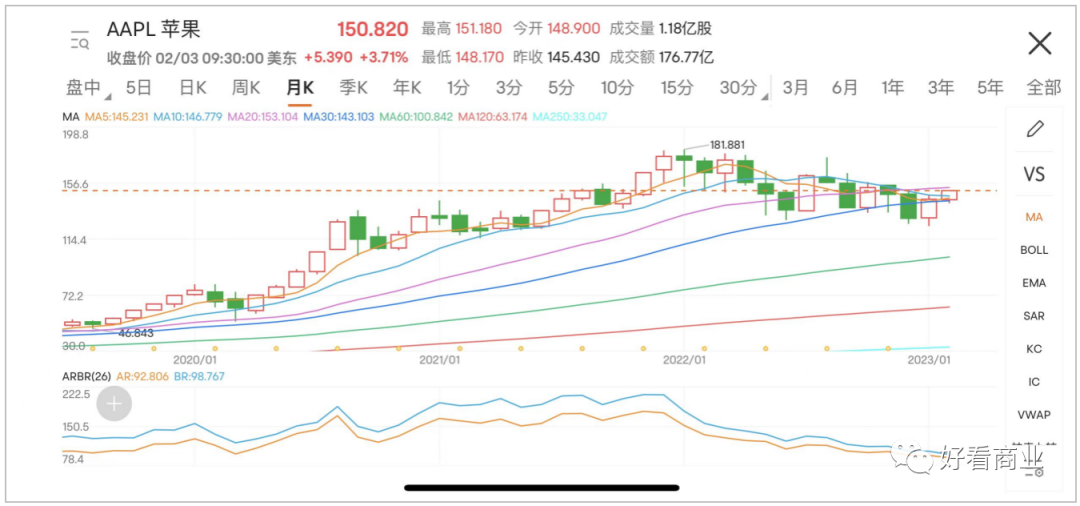Set range to 全部
Viewport: 1080px width, 506px height.
1044,87
